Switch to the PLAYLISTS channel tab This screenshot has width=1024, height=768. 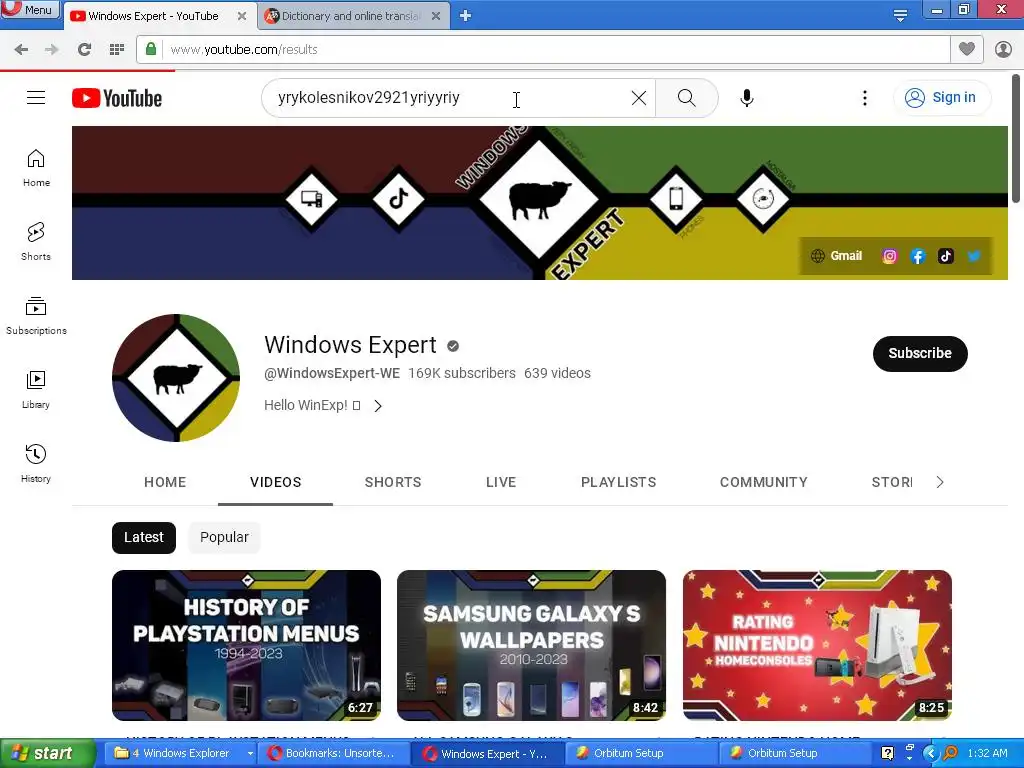coord(618,482)
